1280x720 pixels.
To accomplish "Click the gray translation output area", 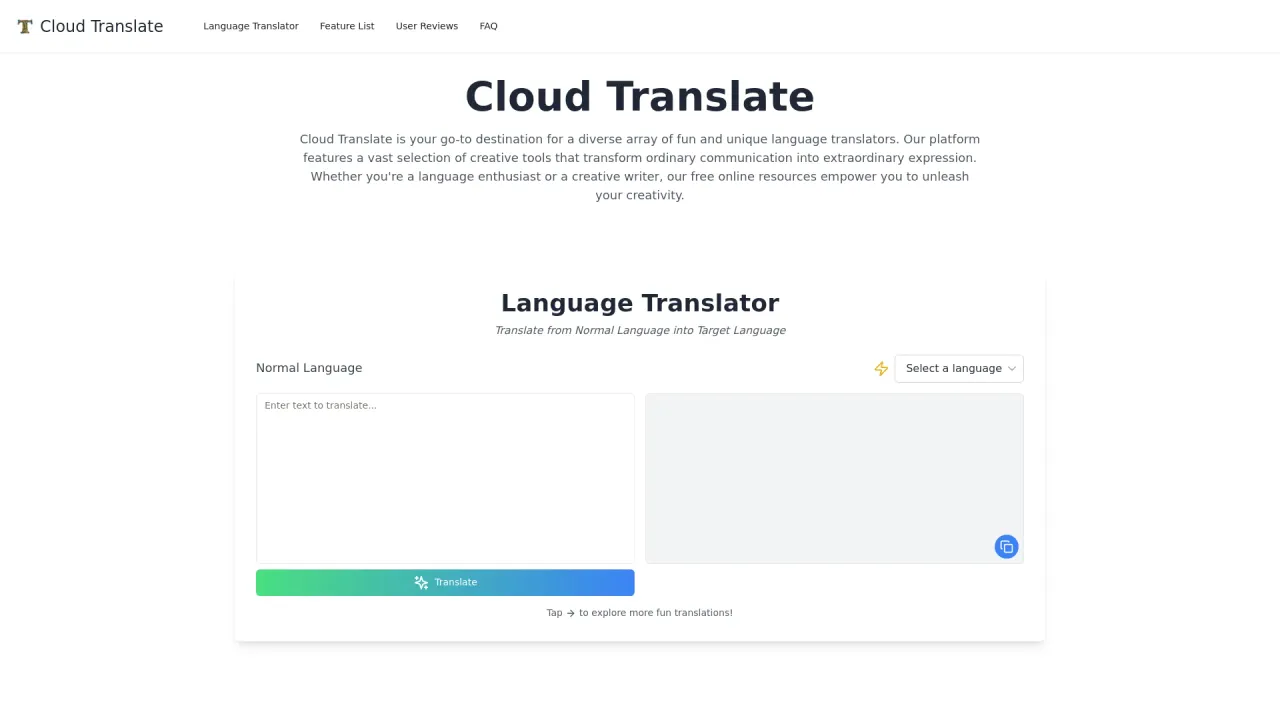I will click(834, 478).
